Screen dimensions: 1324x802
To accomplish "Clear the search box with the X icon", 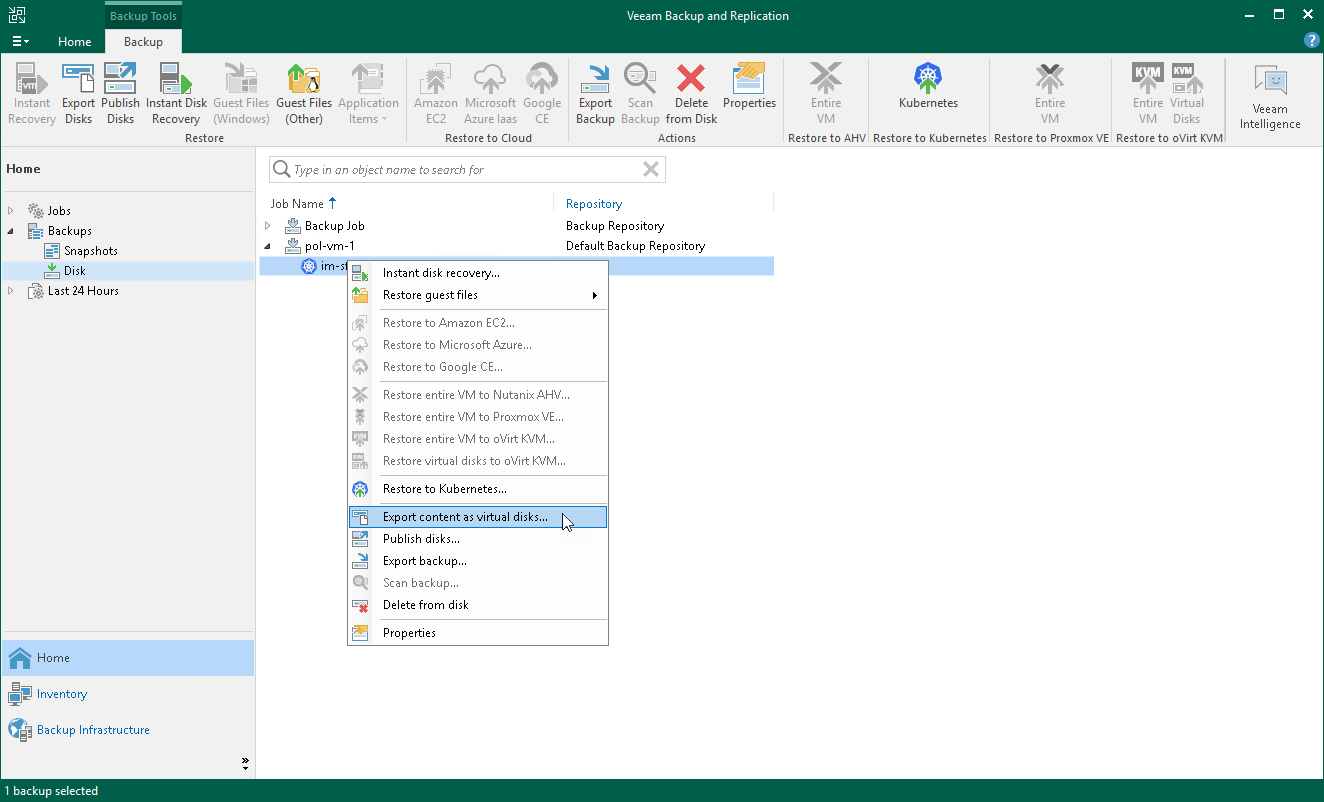I will (x=651, y=170).
